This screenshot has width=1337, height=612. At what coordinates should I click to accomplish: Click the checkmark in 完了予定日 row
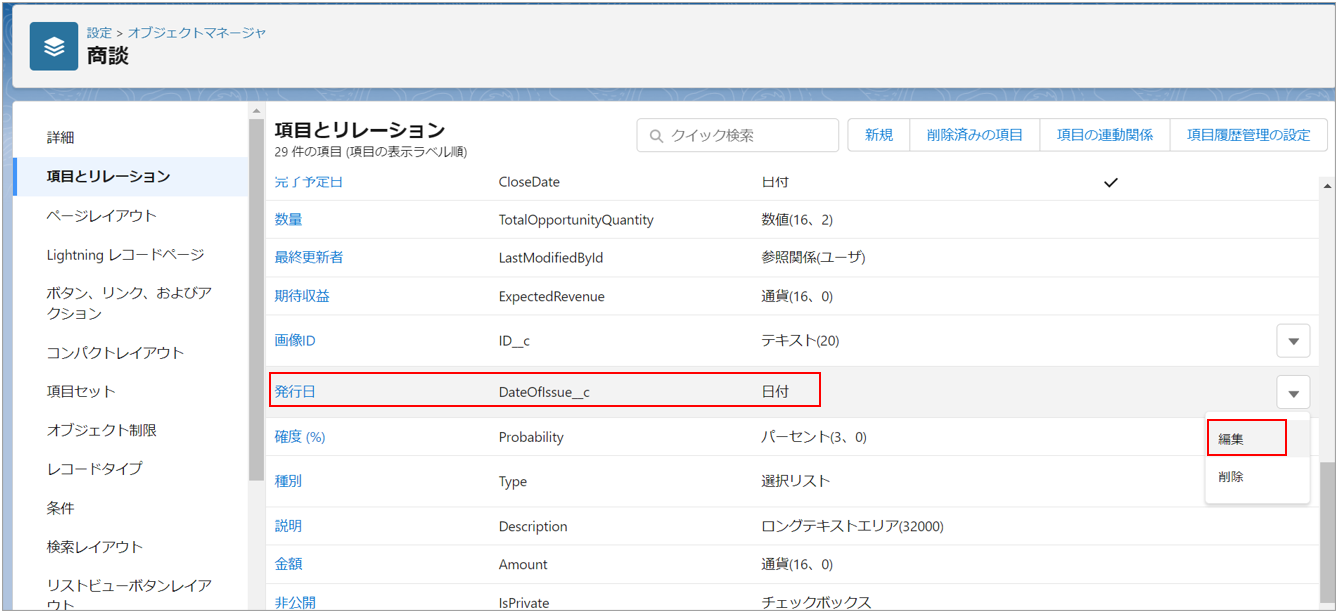(1110, 182)
